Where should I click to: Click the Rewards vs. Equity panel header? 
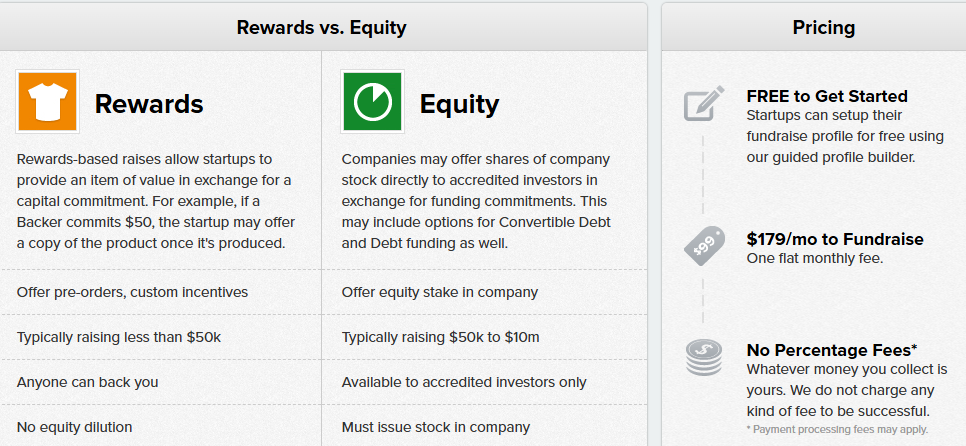[322, 27]
